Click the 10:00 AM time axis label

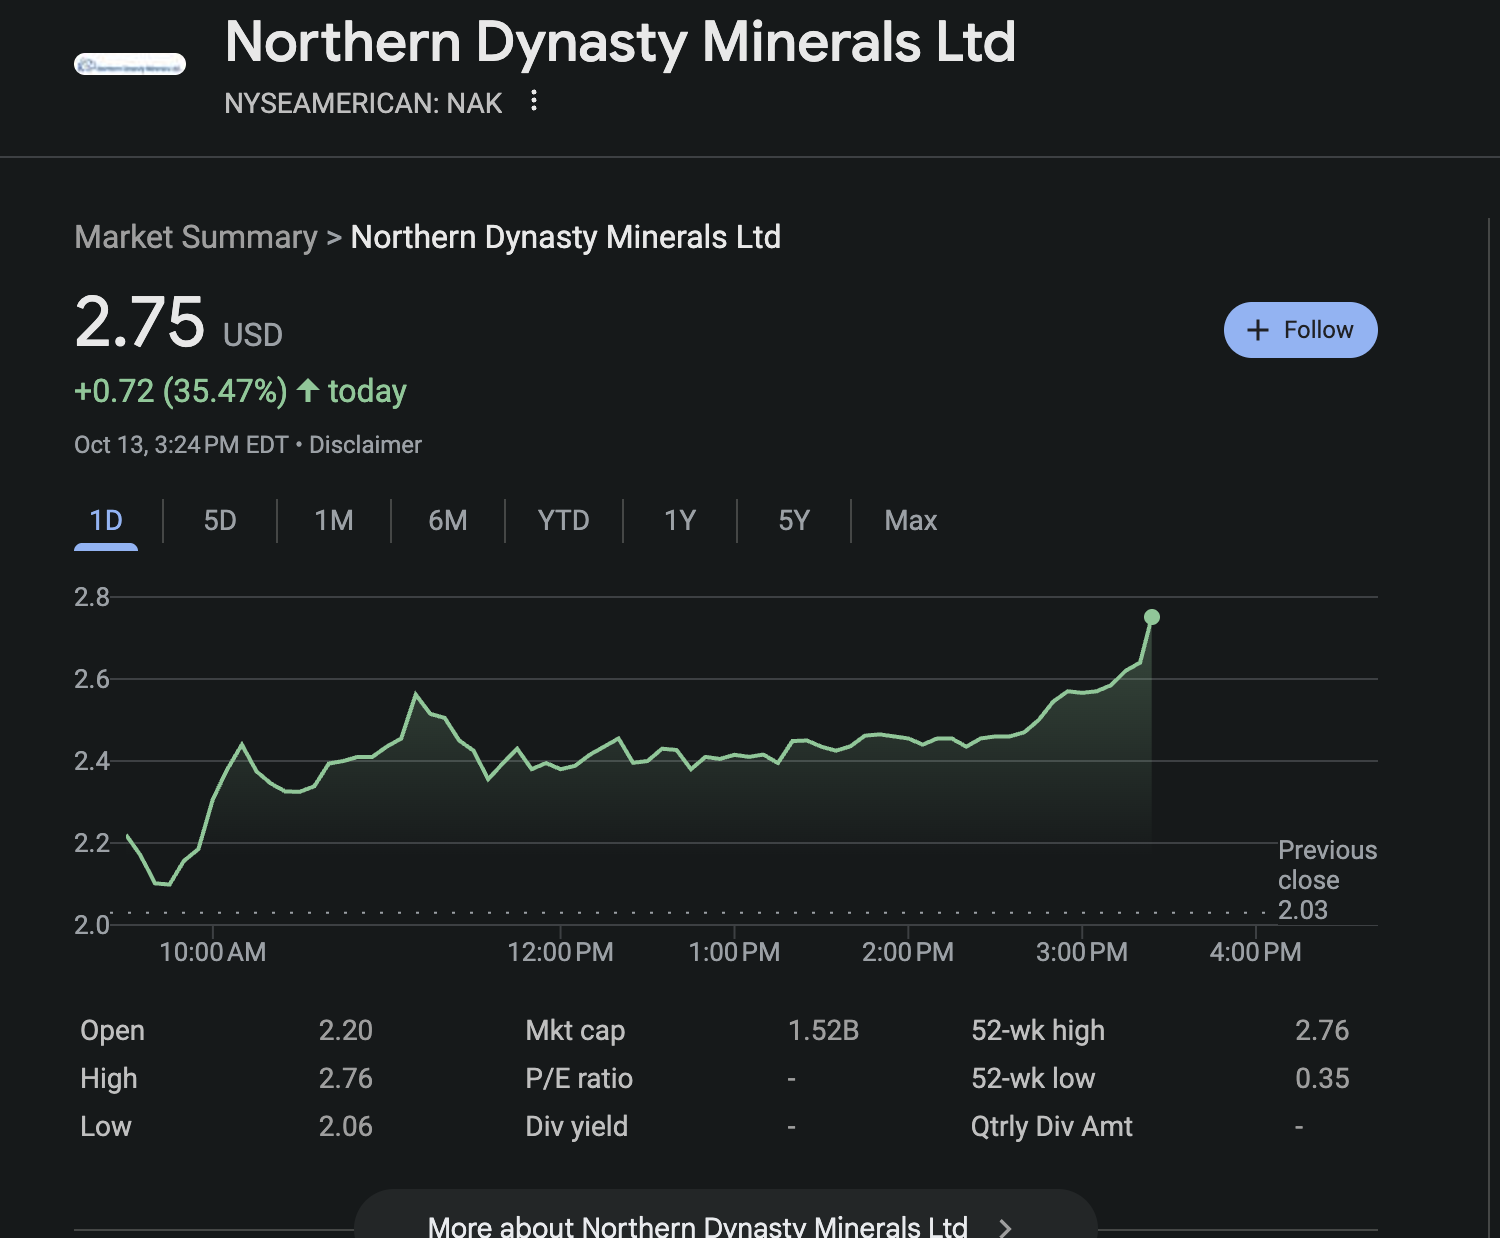click(213, 952)
